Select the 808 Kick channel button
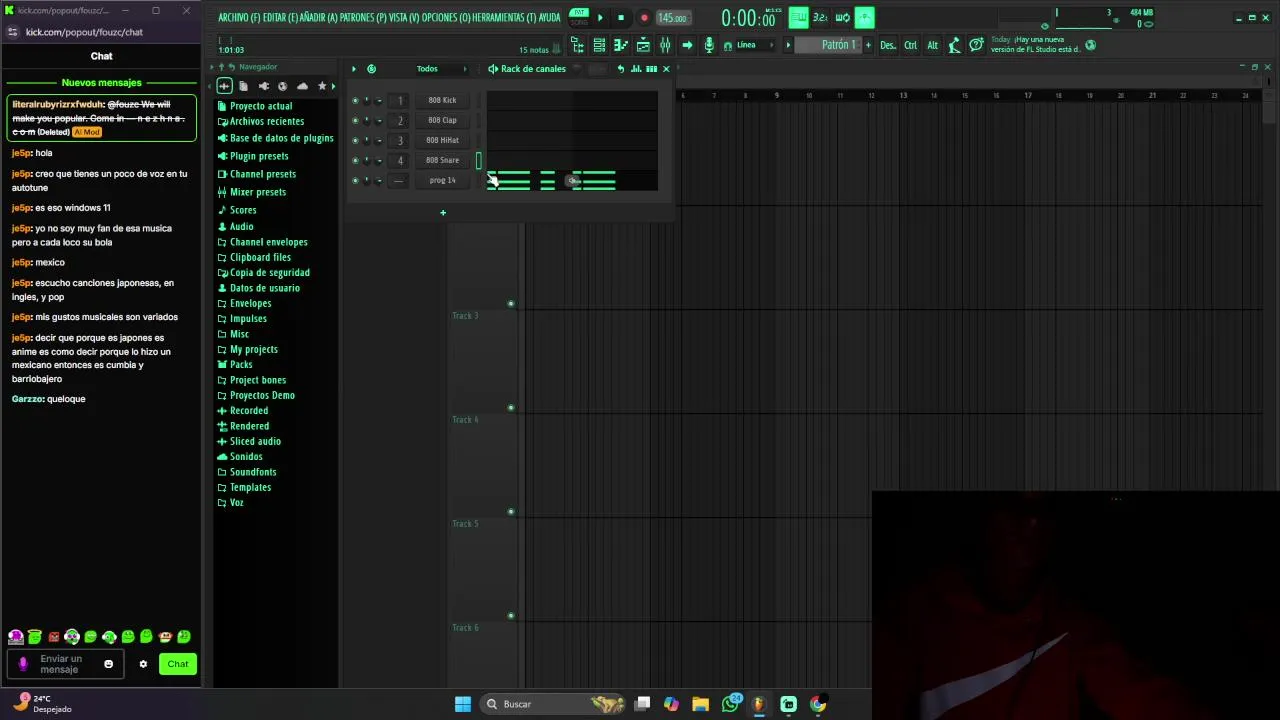Screen dimensions: 1280x720 click(442, 100)
